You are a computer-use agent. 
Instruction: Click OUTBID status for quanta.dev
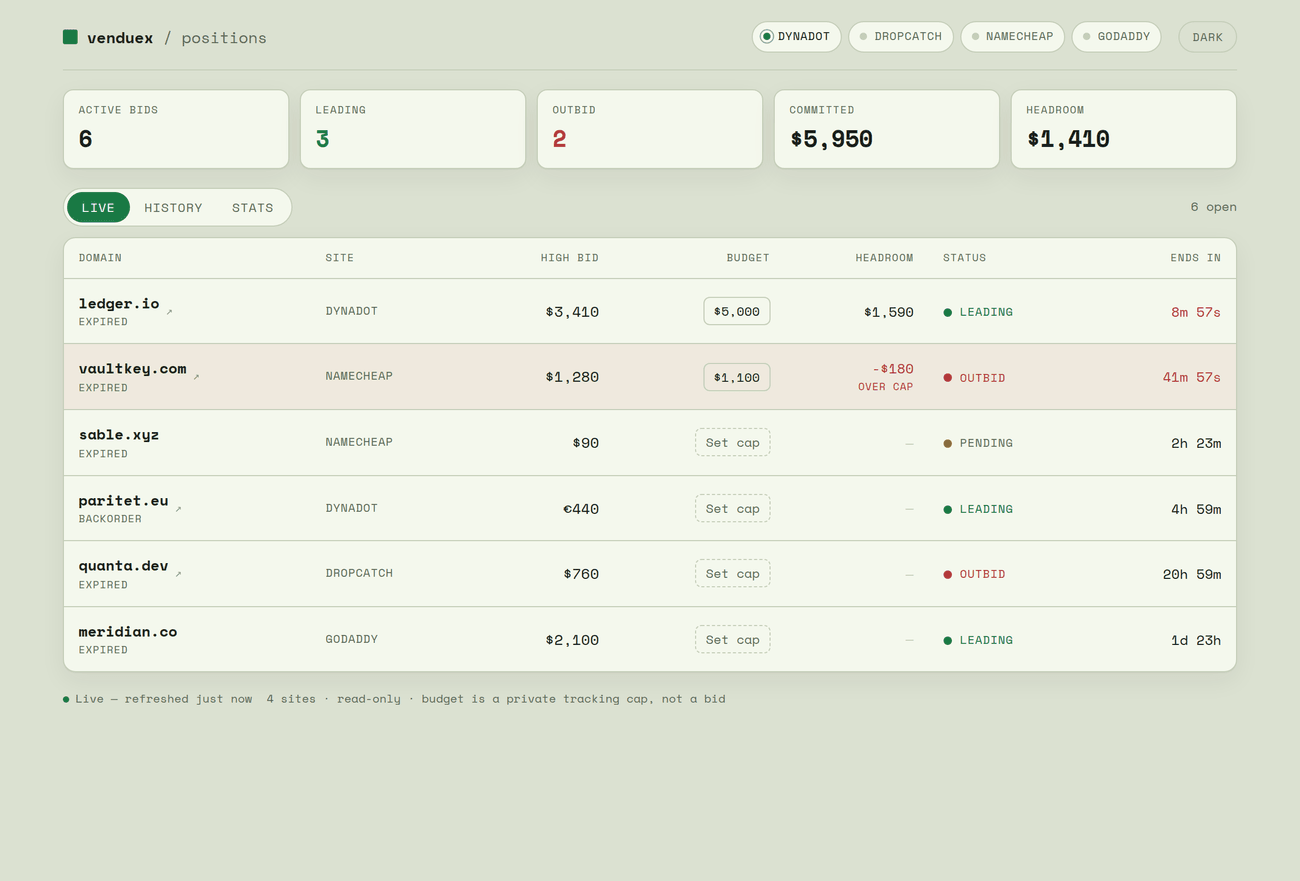pos(974,574)
